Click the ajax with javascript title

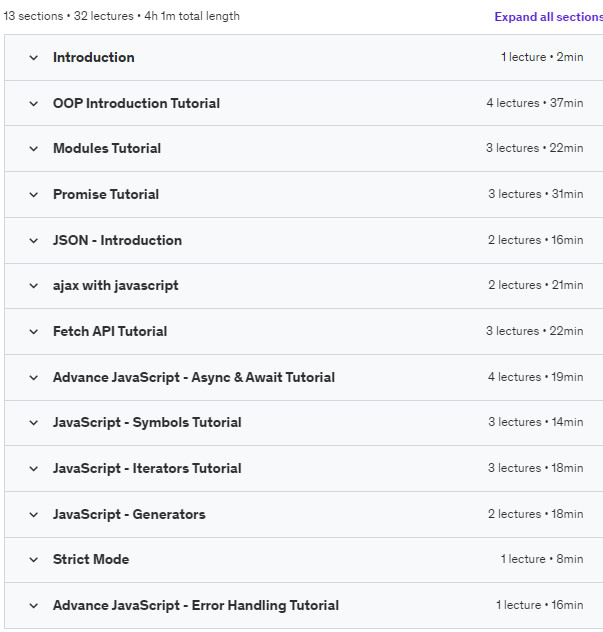click(x=115, y=286)
